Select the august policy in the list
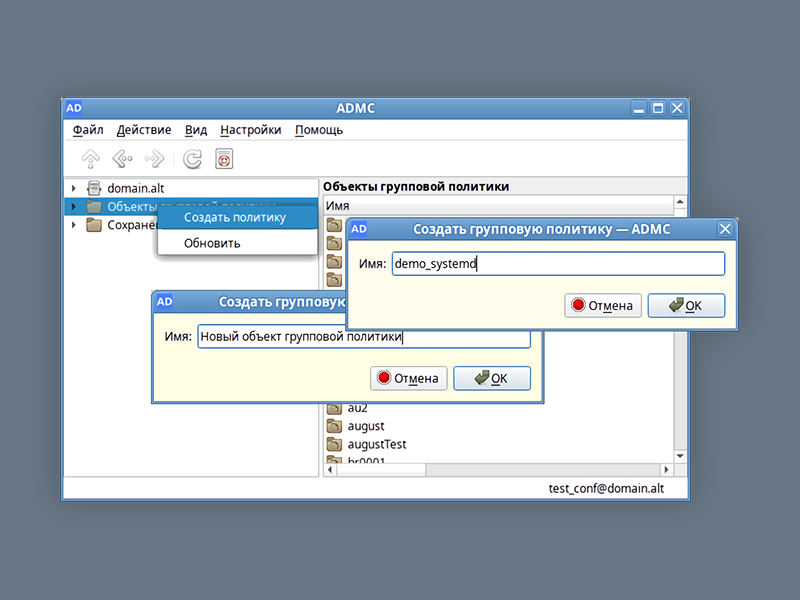This screenshot has width=800, height=600. coord(366,426)
